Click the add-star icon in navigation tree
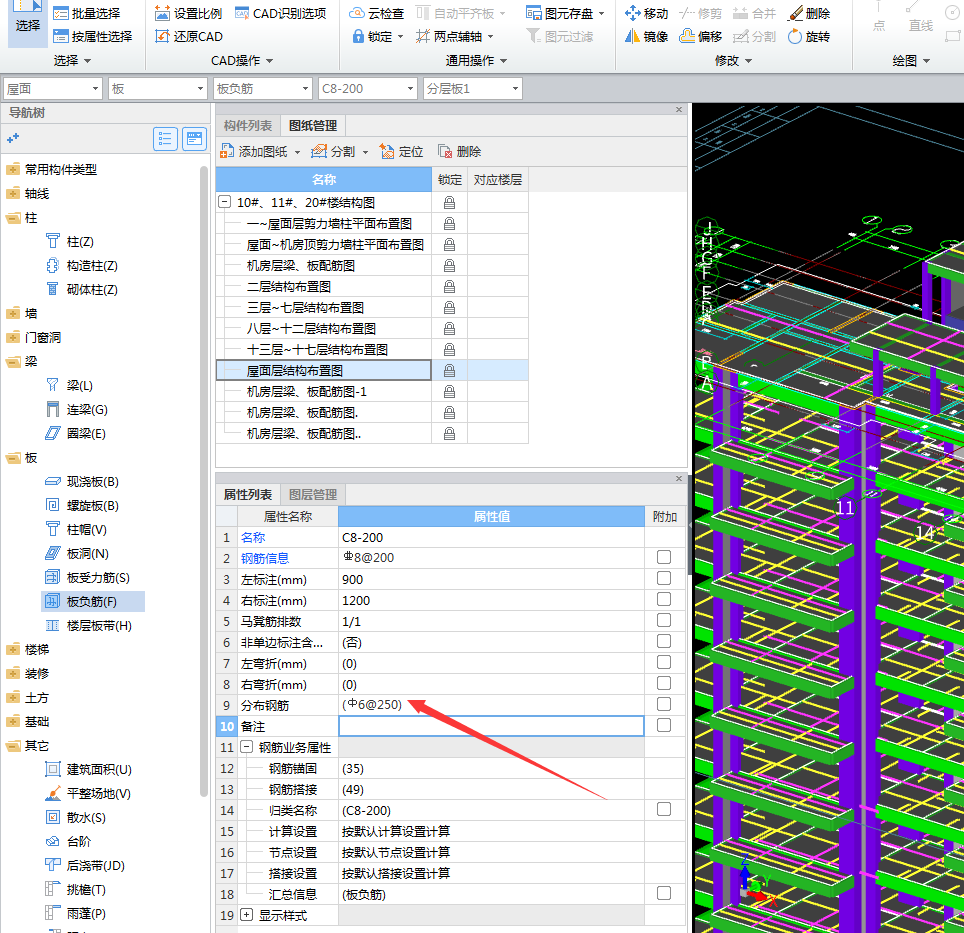The width and height of the screenshot is (964, 933). 13,139
